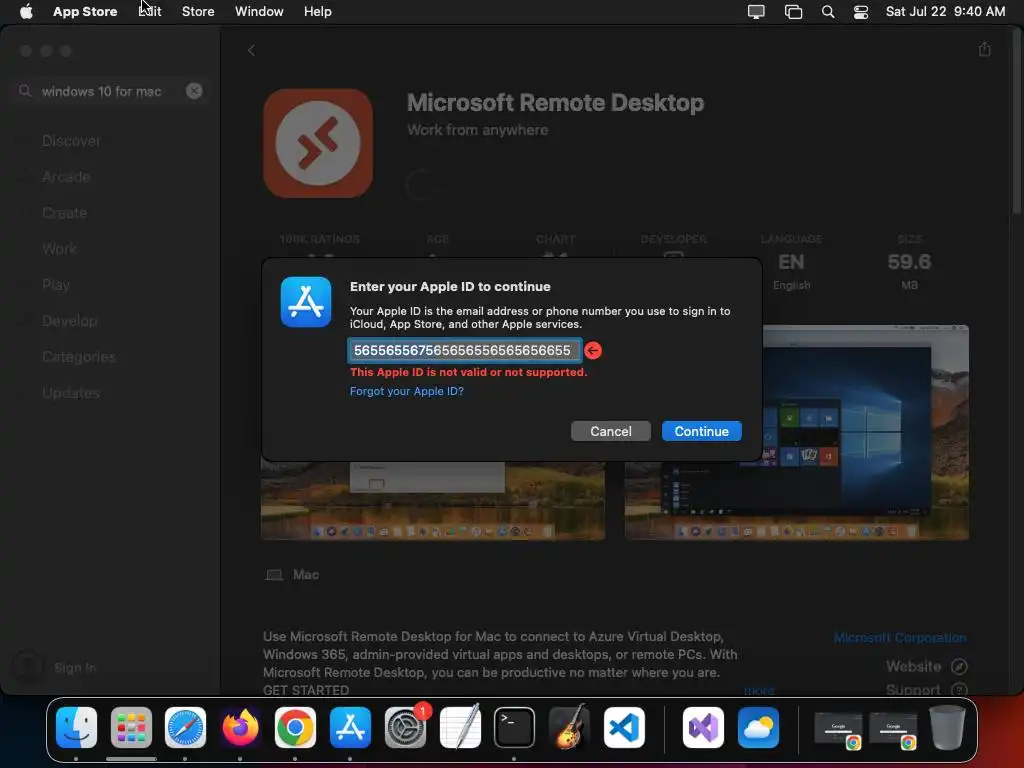Open TextEdit from the Dock

tap(460, 728)
